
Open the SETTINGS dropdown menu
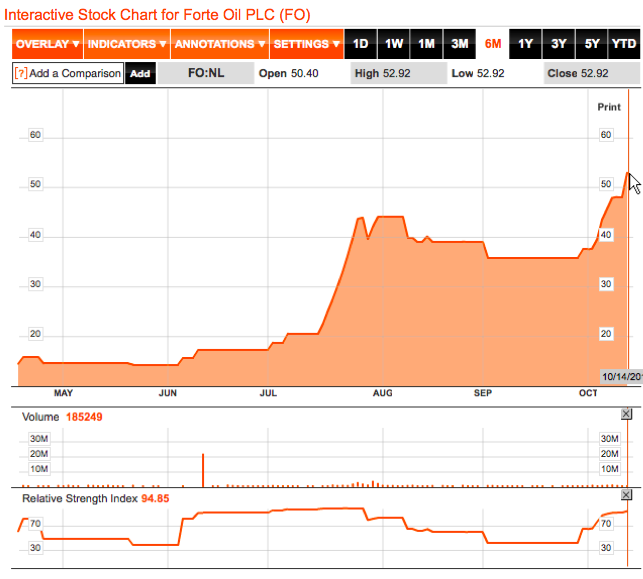pos(306,44)
